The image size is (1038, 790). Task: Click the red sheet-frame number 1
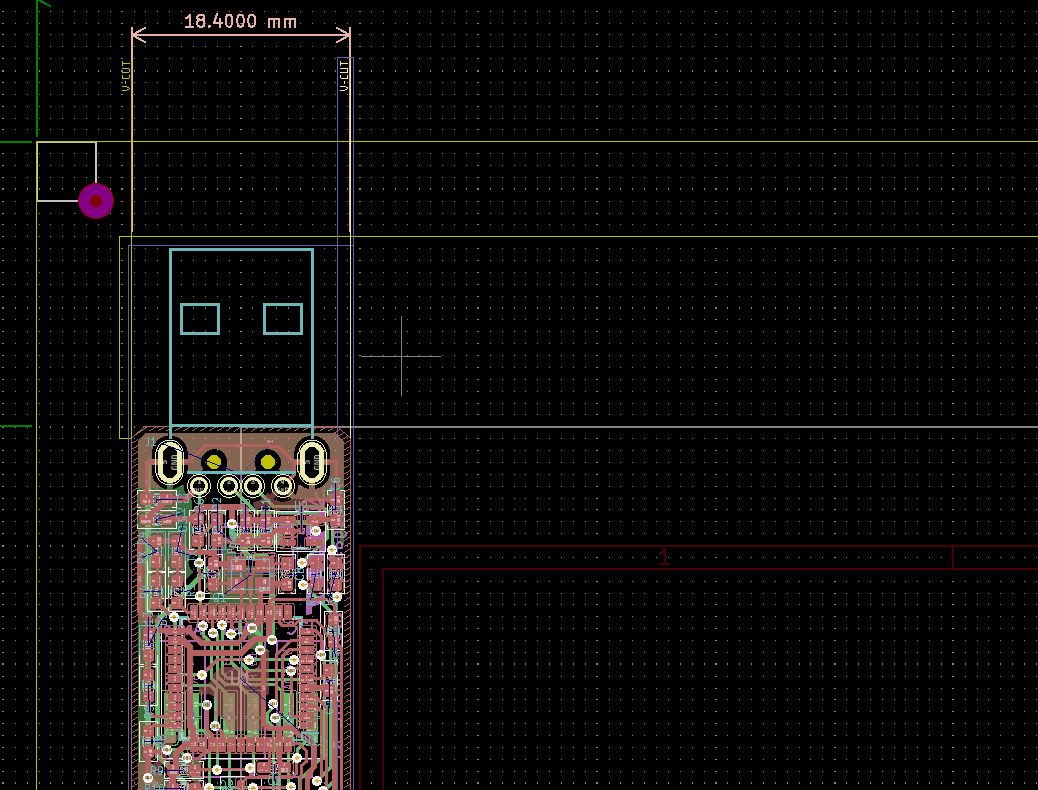(x=664, y=557)
